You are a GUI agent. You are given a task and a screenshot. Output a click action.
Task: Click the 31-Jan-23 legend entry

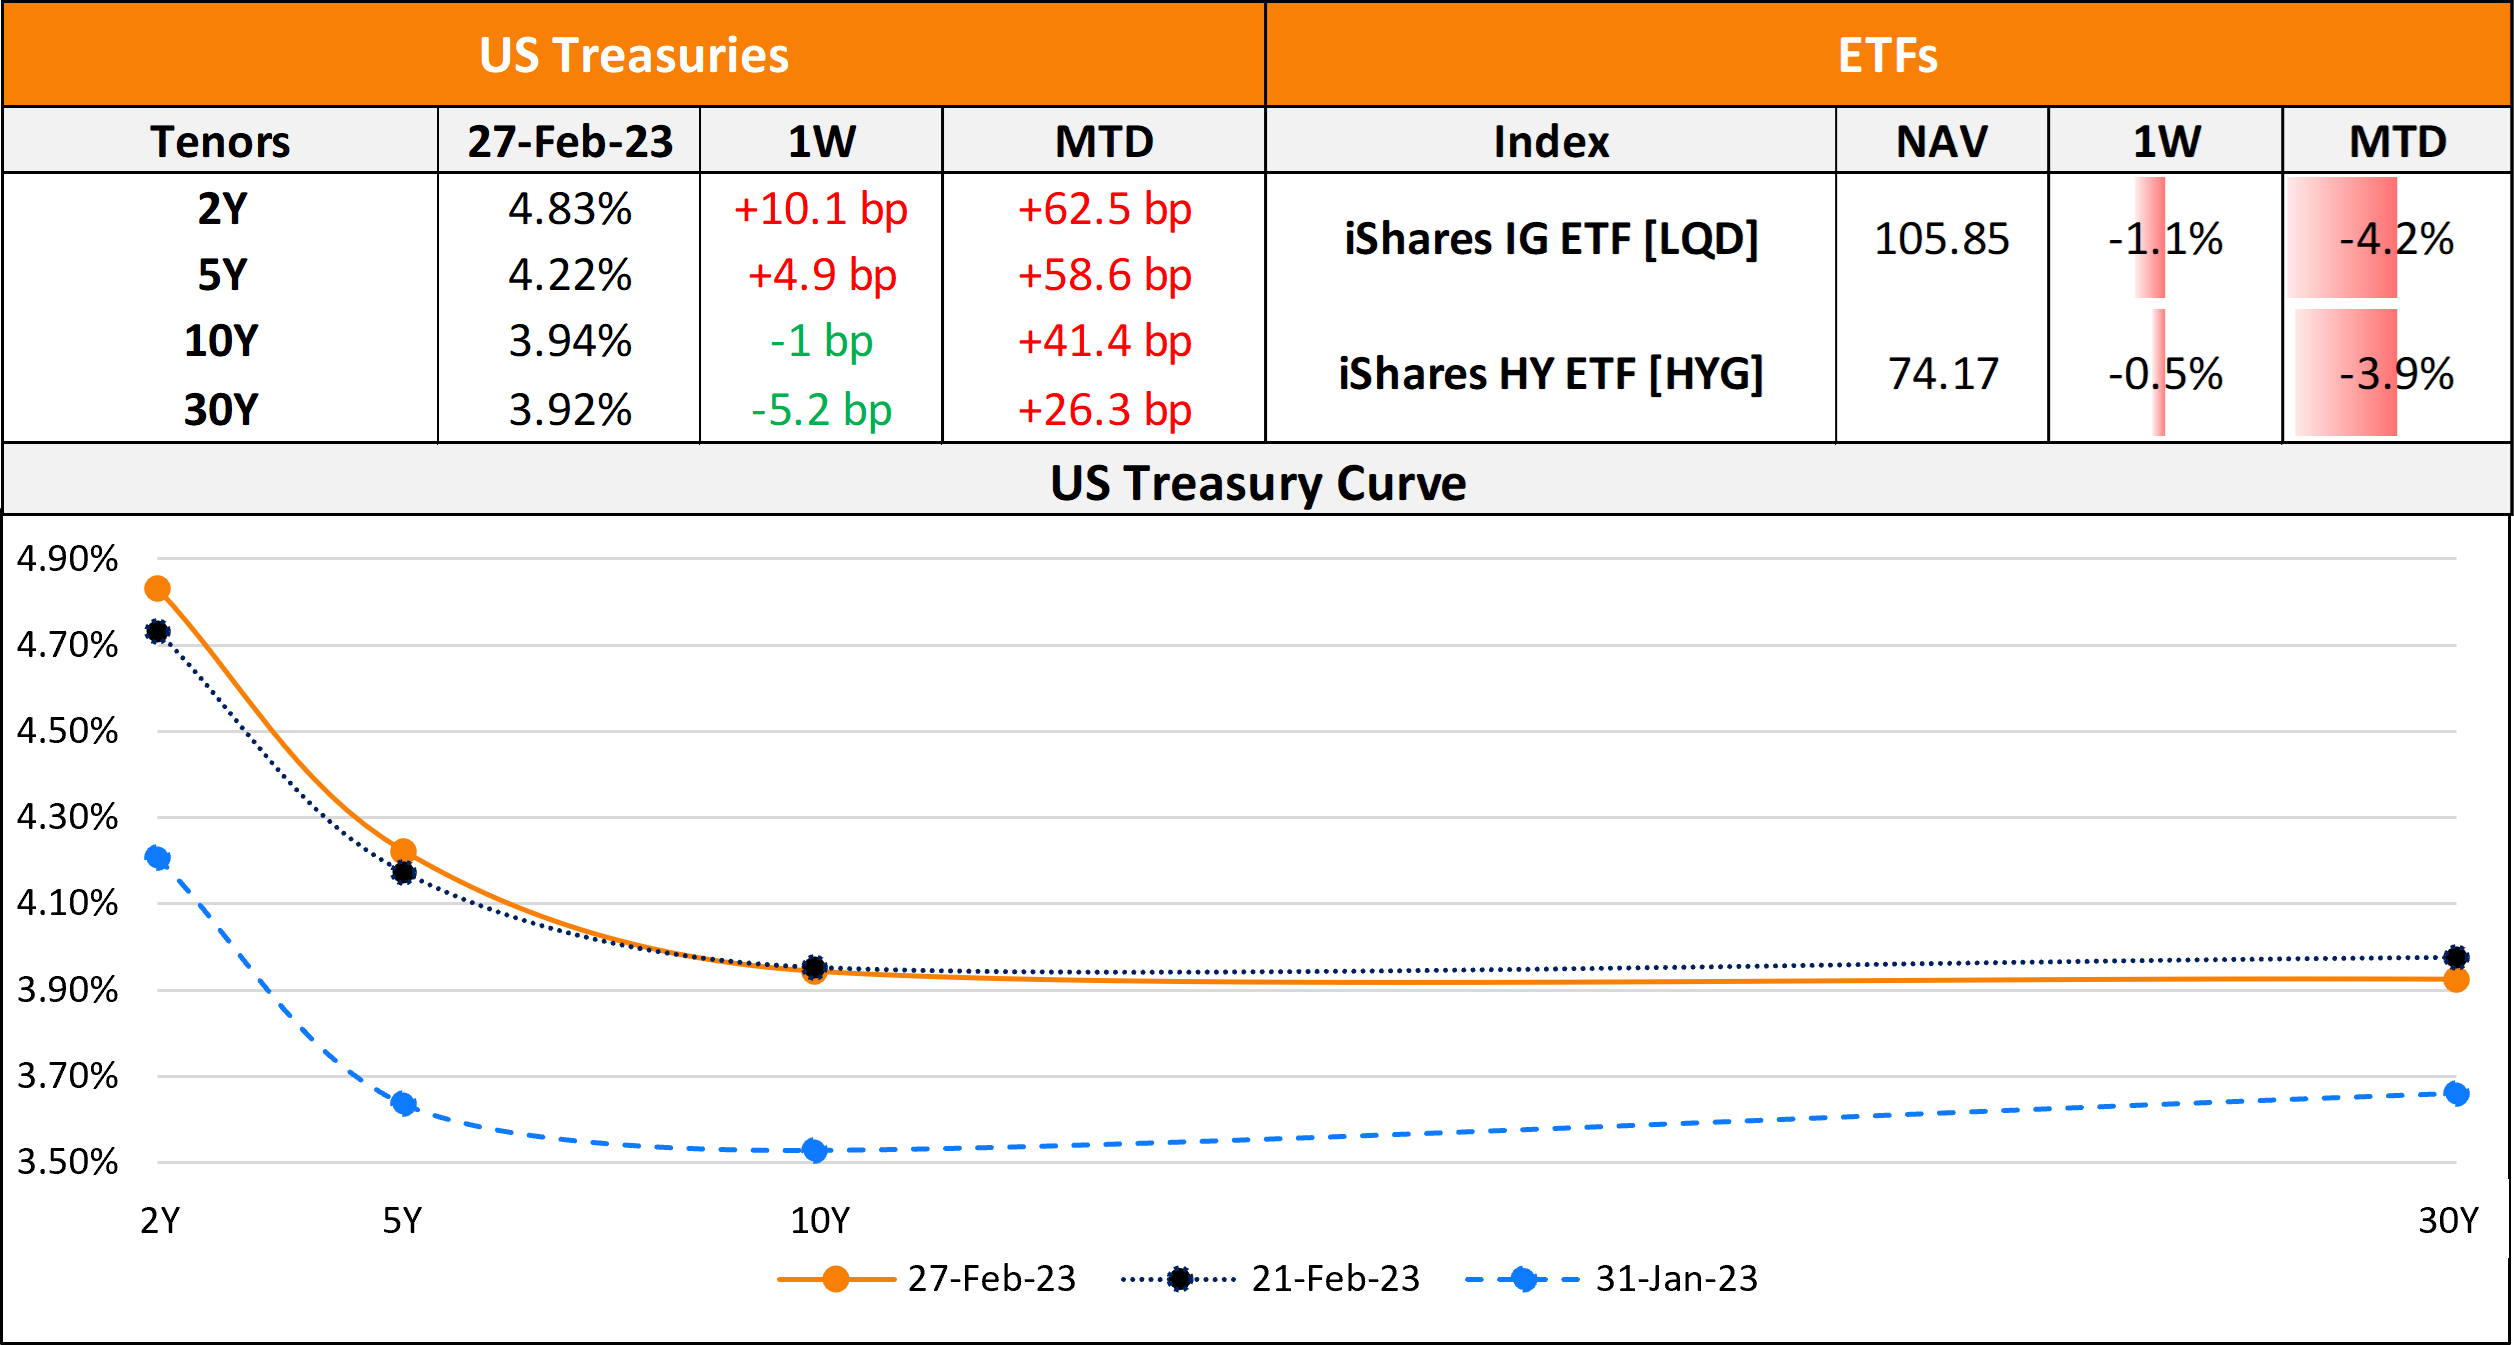[1612, 1279]
